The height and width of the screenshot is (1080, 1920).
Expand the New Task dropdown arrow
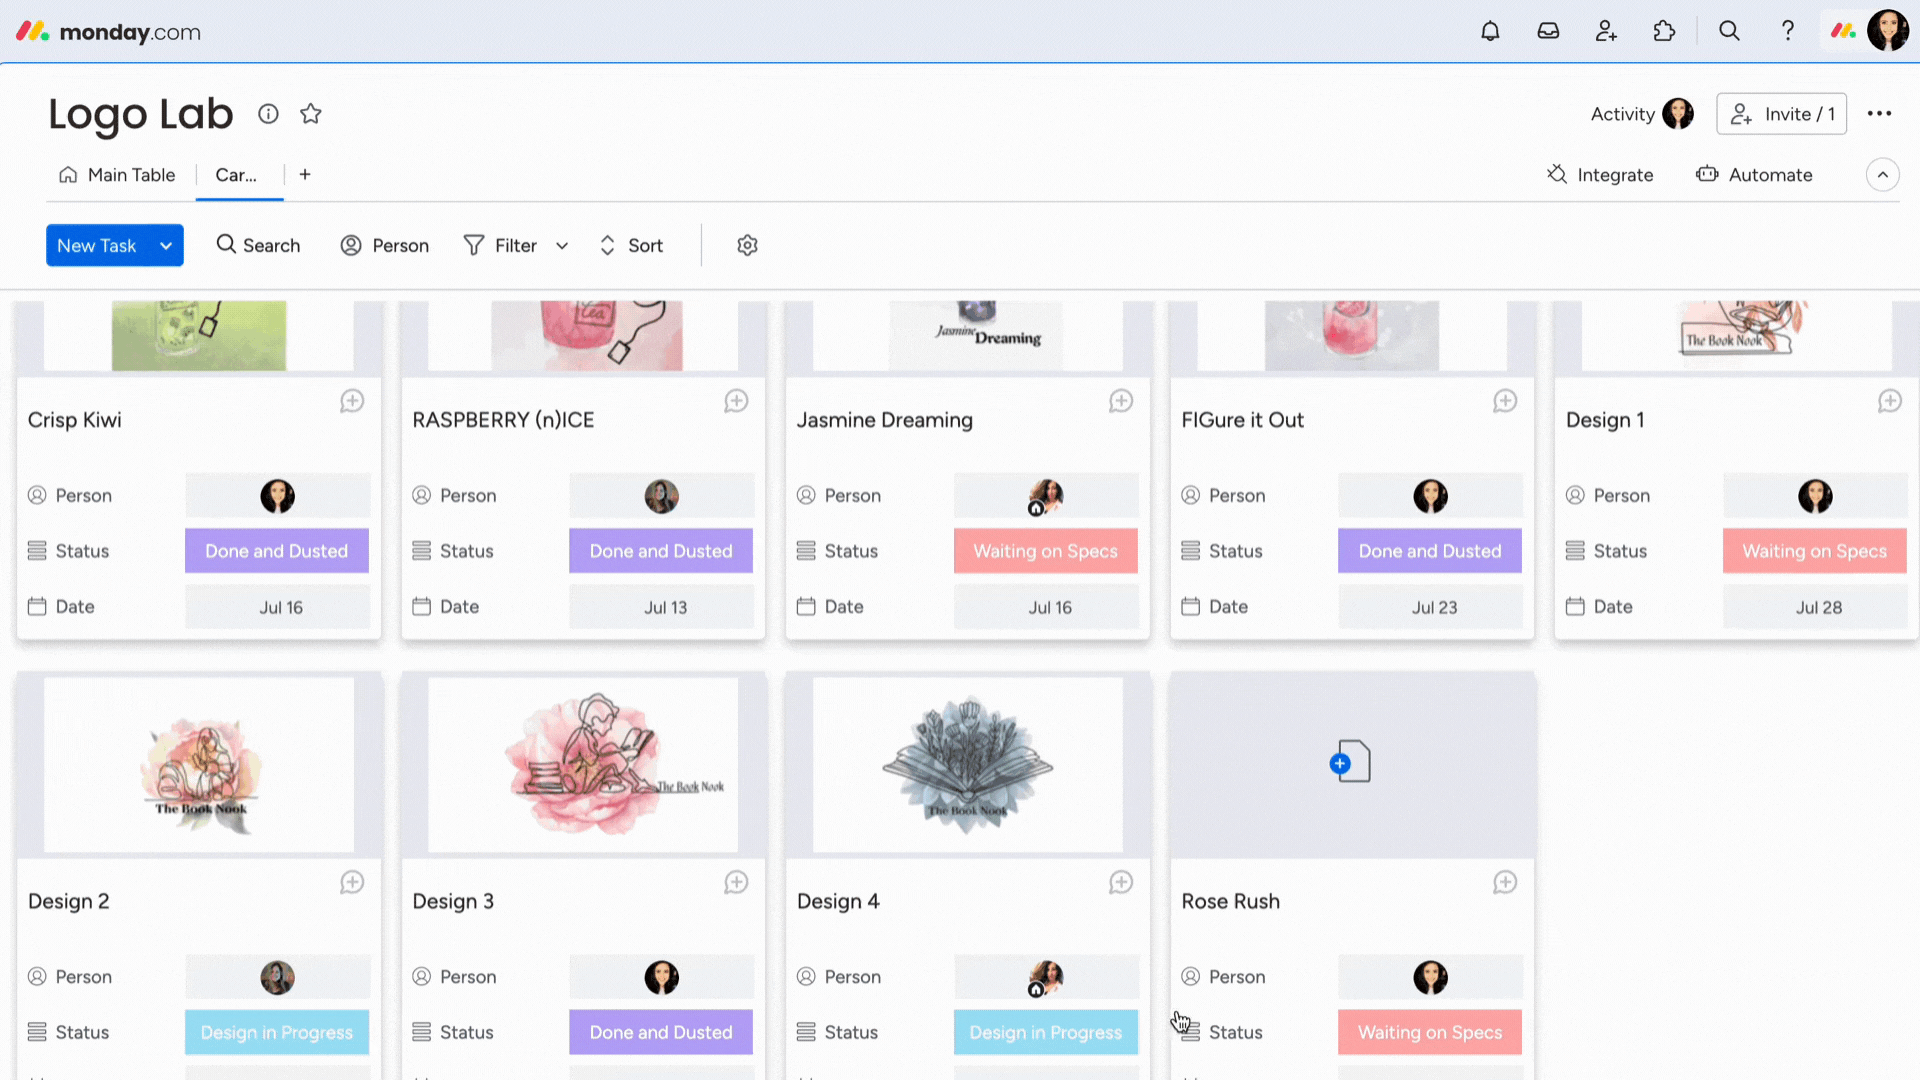166,245
